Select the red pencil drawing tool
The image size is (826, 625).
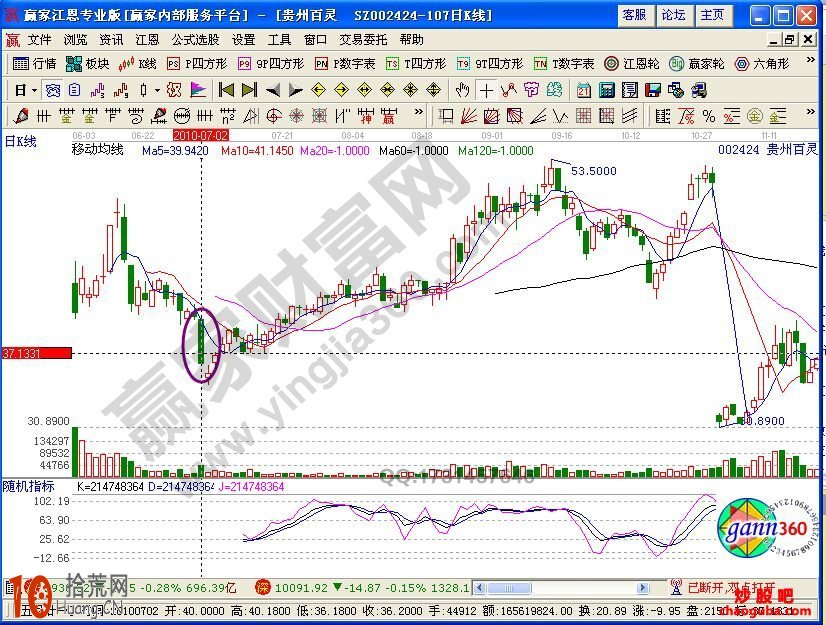[21, 116]
